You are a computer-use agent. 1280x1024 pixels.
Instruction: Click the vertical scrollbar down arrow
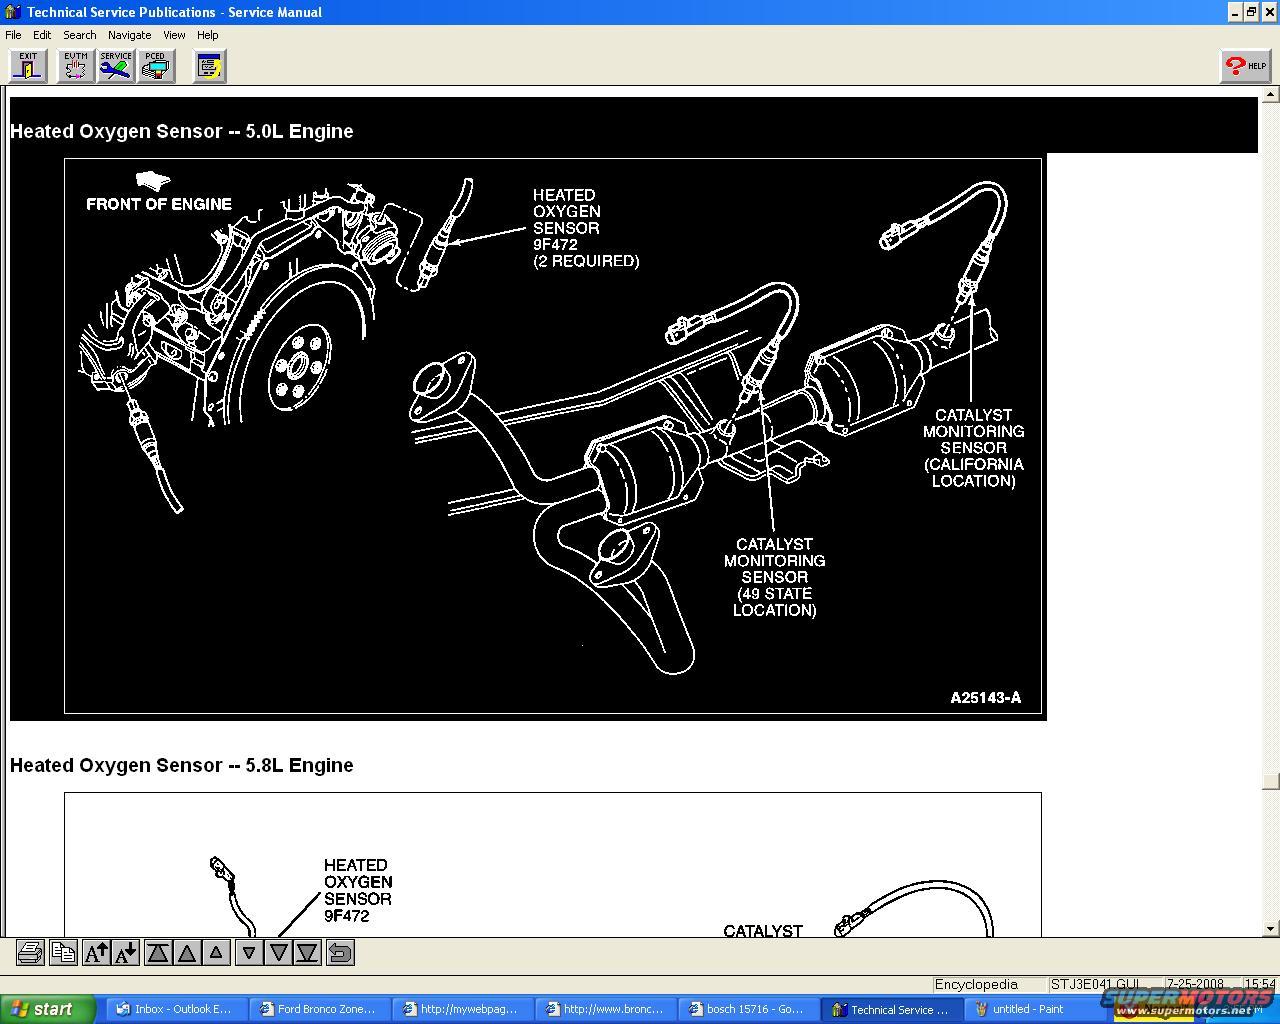point(1270,929)
